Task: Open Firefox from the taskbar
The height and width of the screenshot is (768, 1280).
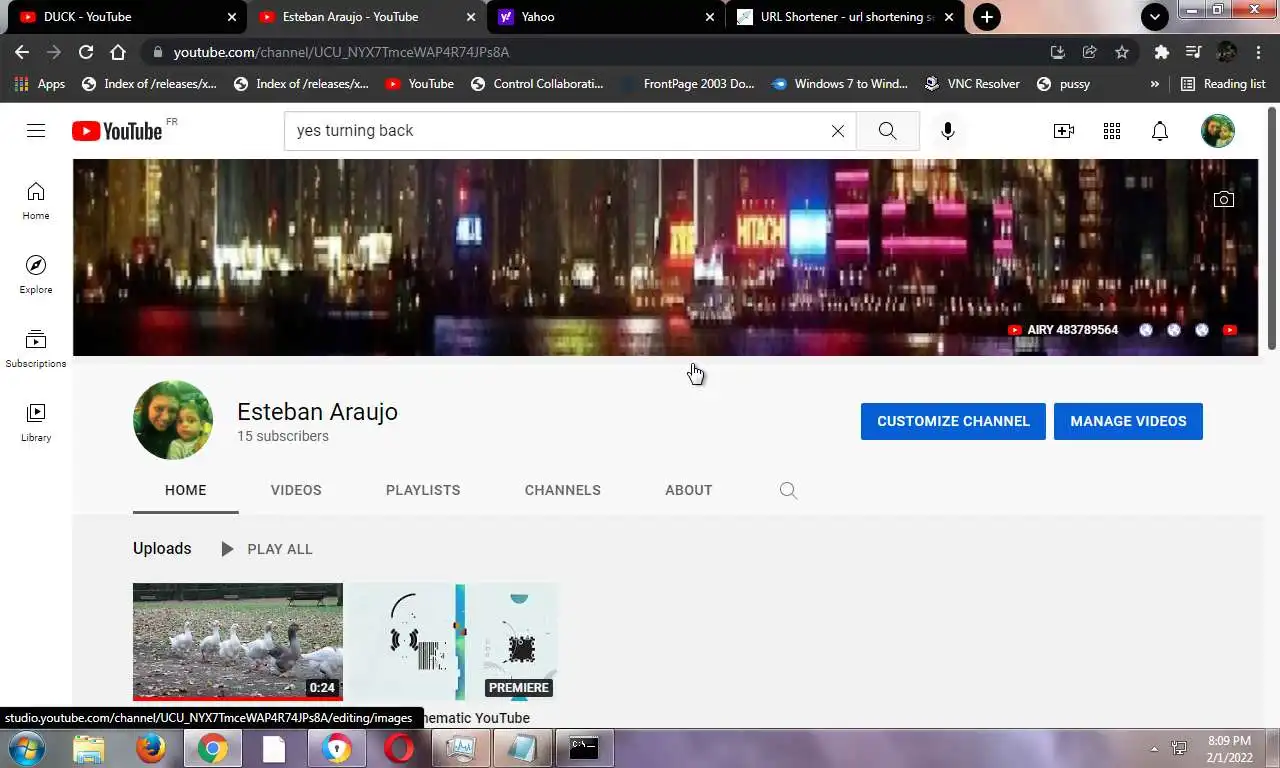Action: (x=151, y=748)
